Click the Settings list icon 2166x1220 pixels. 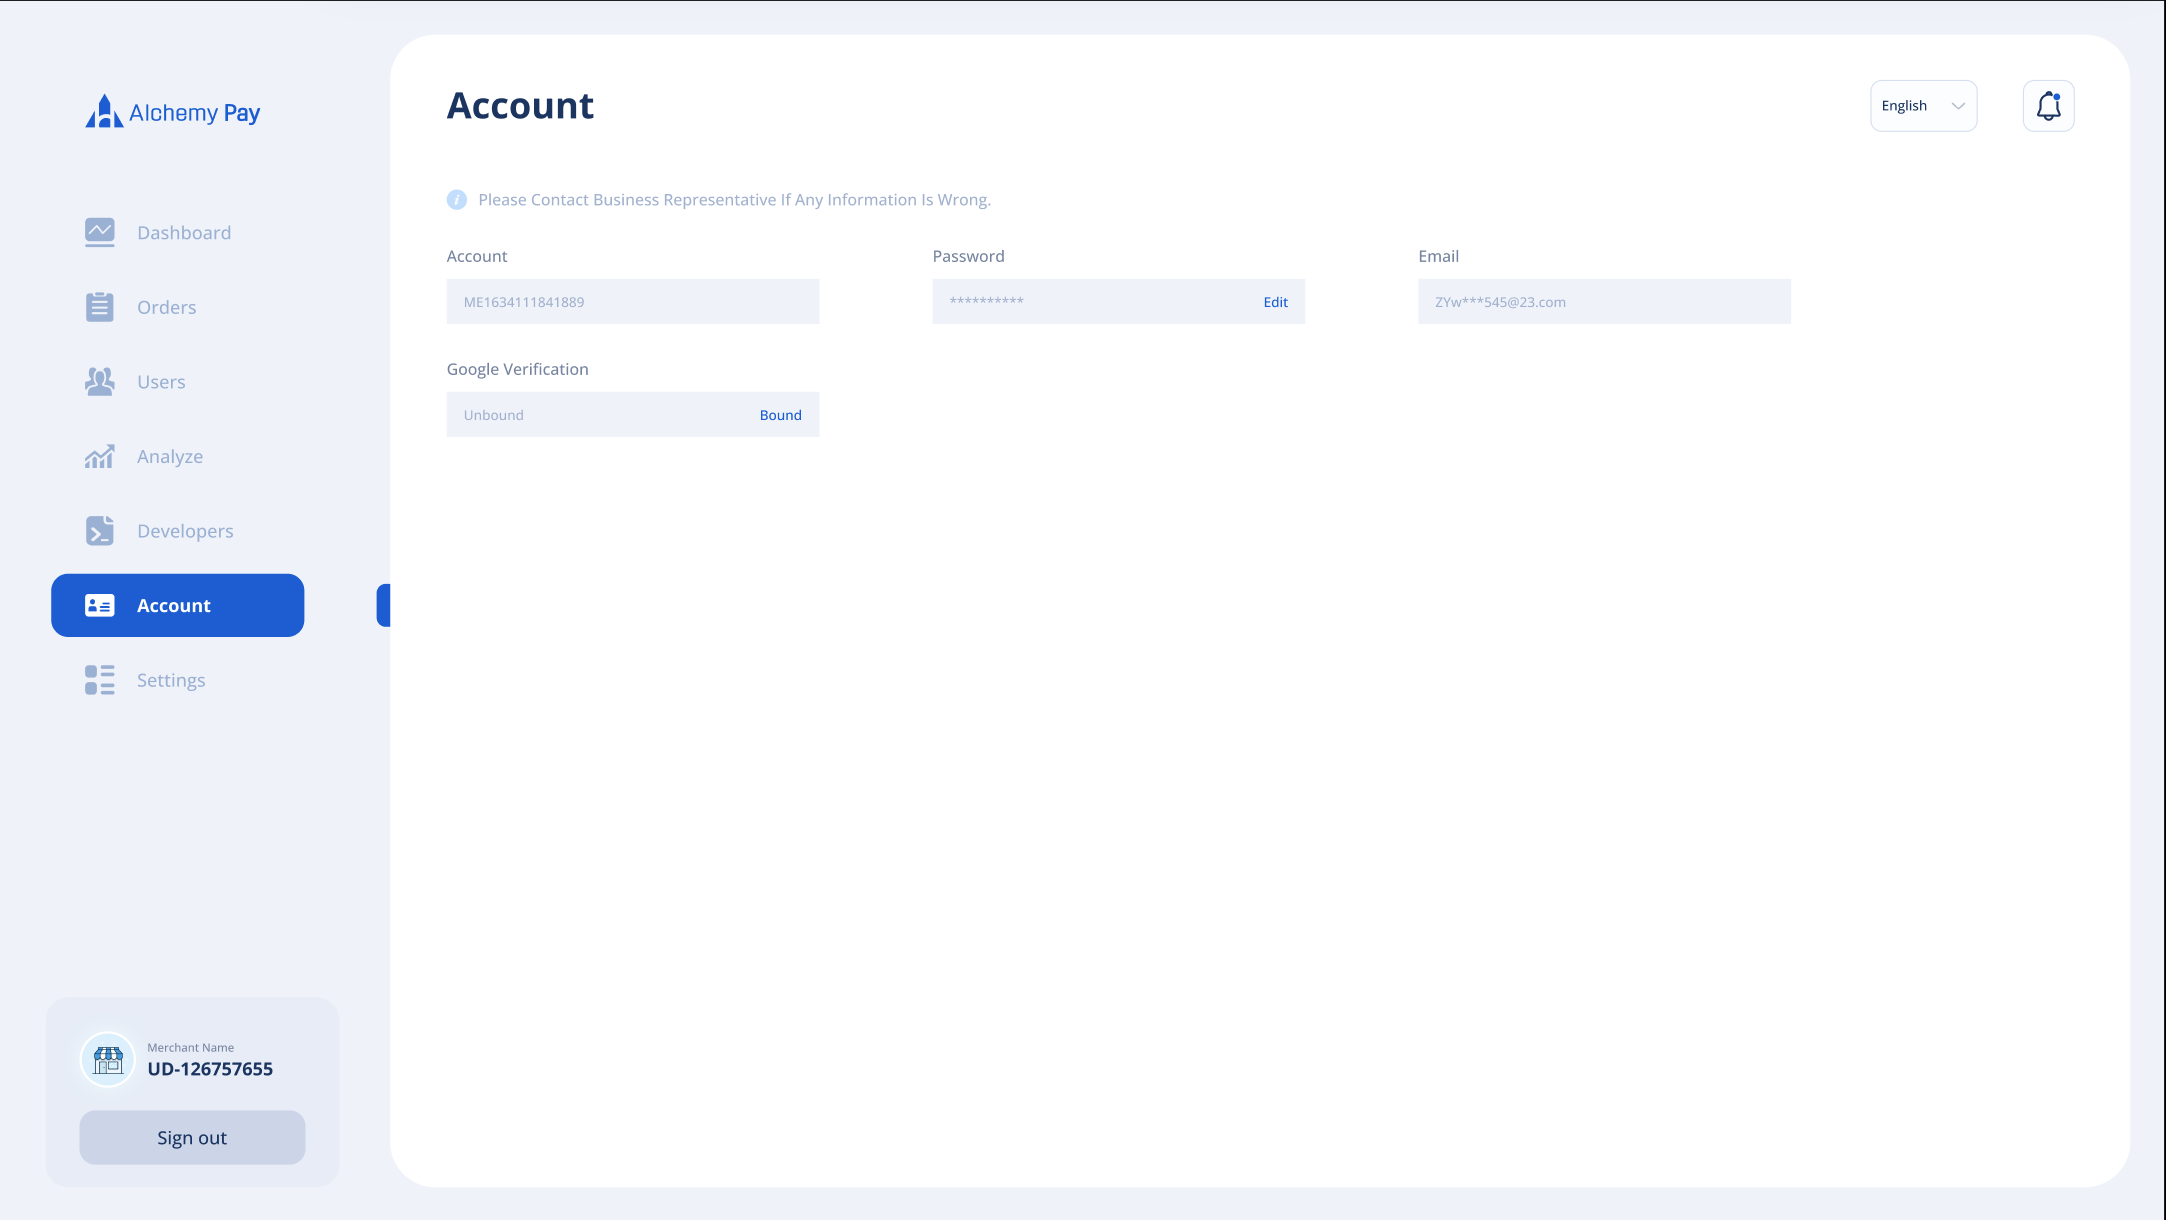tap(100, 680)
